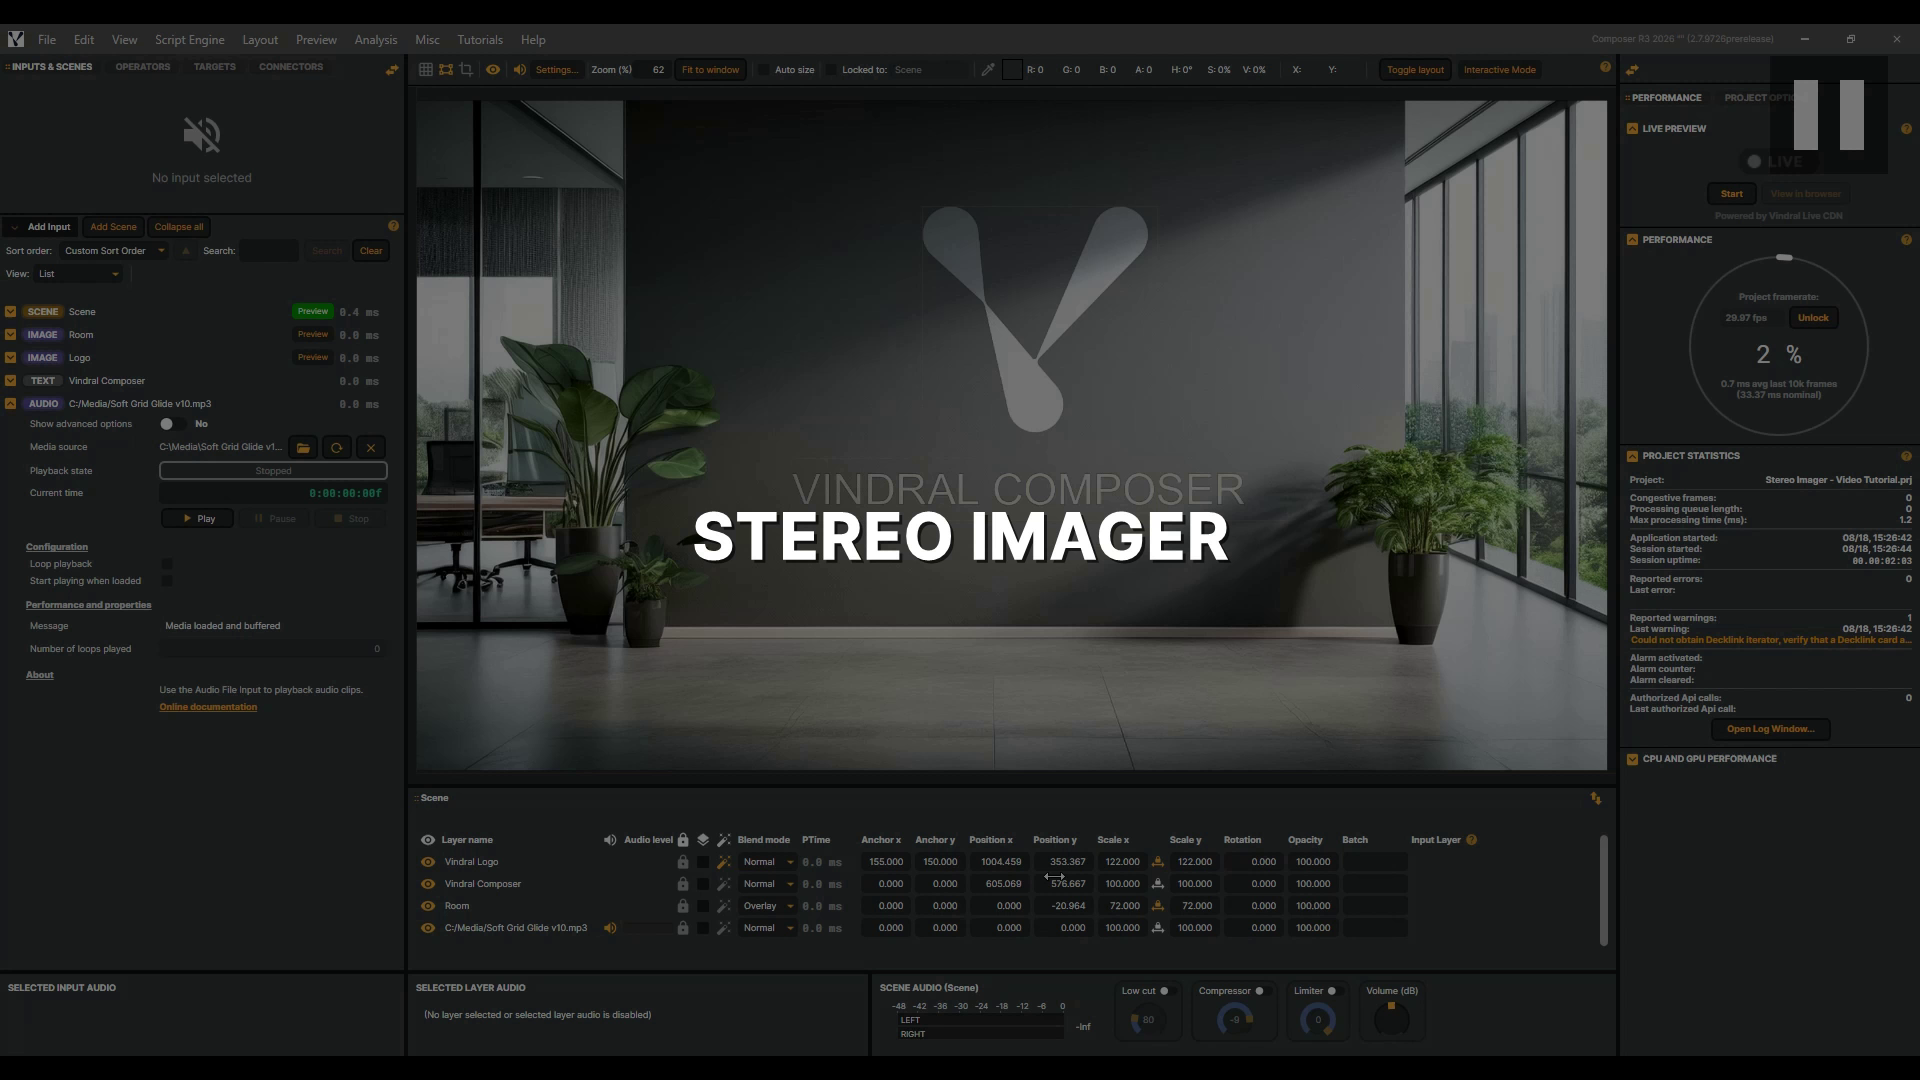Collapse the AUDIO input expander
The width and height of the screenshot is (1920, 1080).
(x=10, y=404)
